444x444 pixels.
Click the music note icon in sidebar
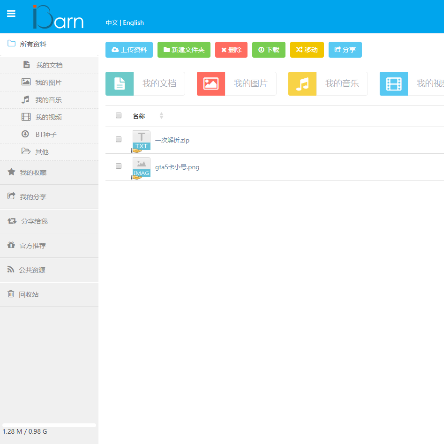point(26,99)
